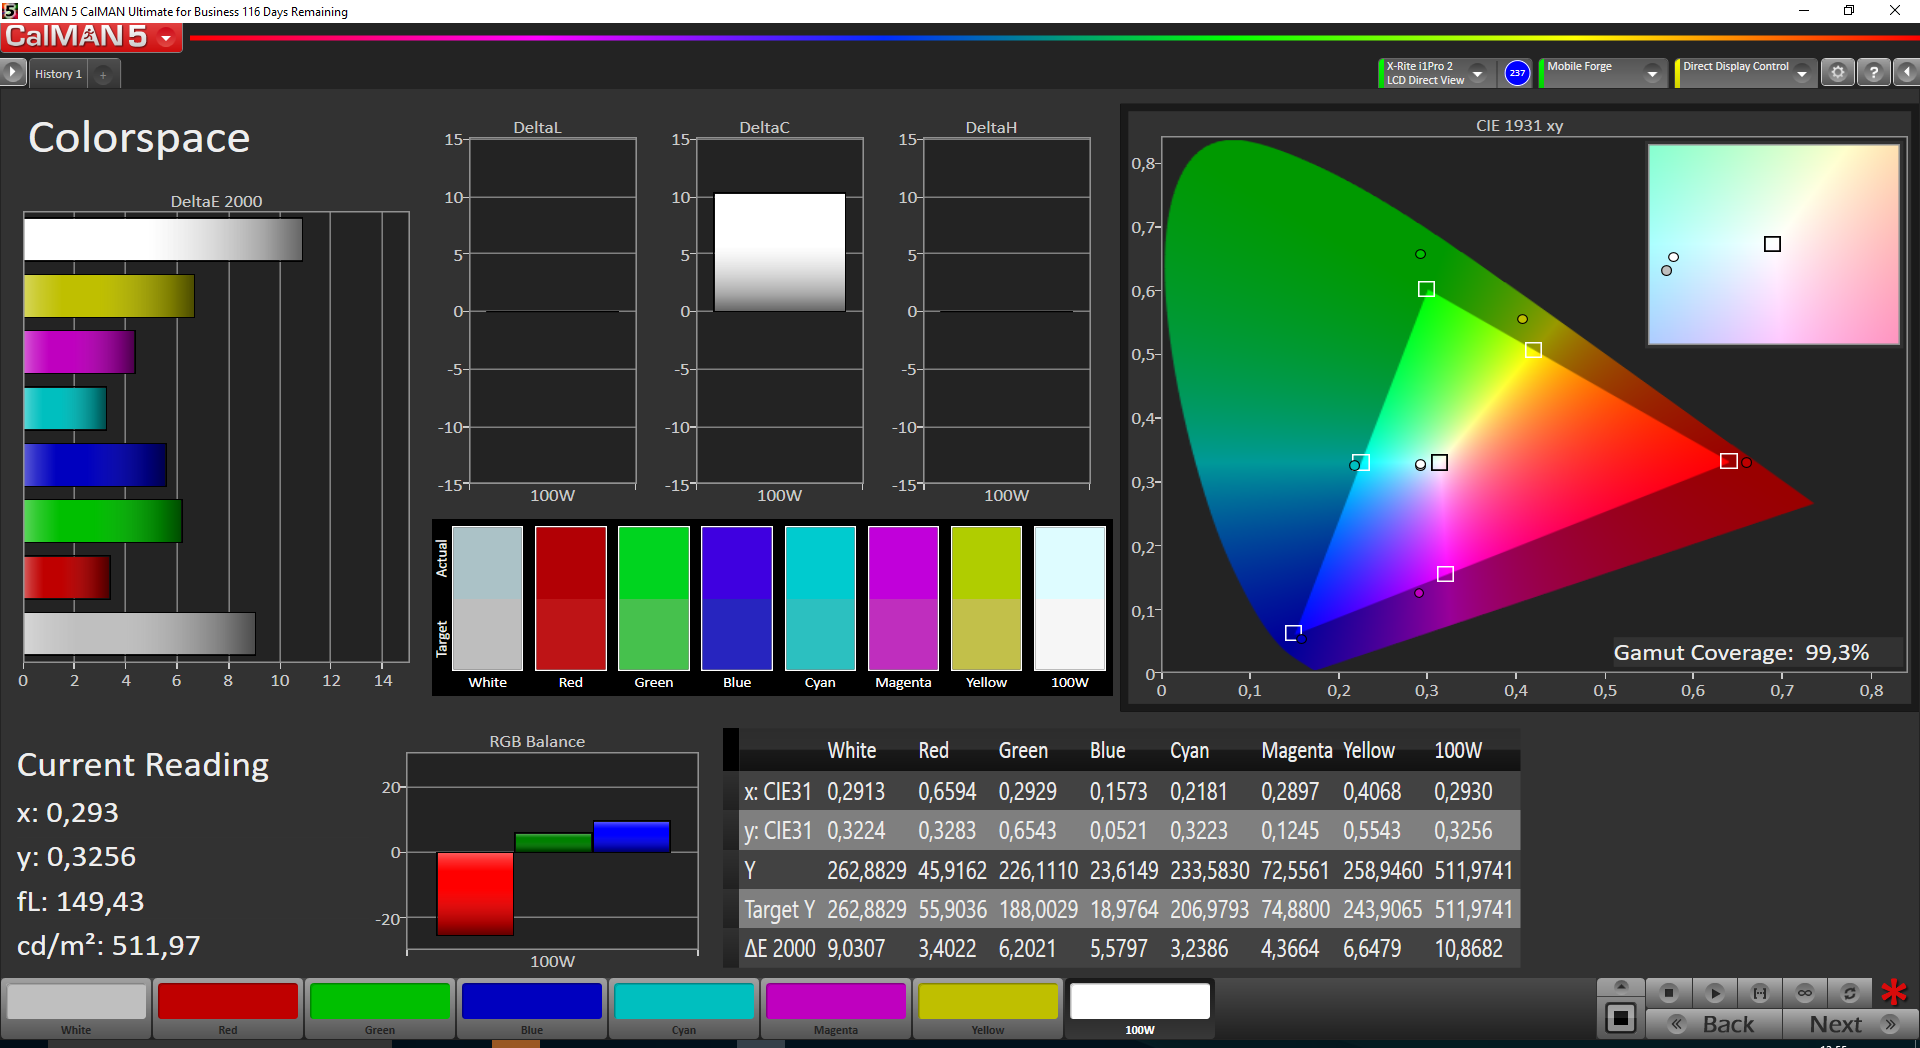Click the green target square in CIE chart
This screenshot has width=1920, height=1048.
point(1427,289)
